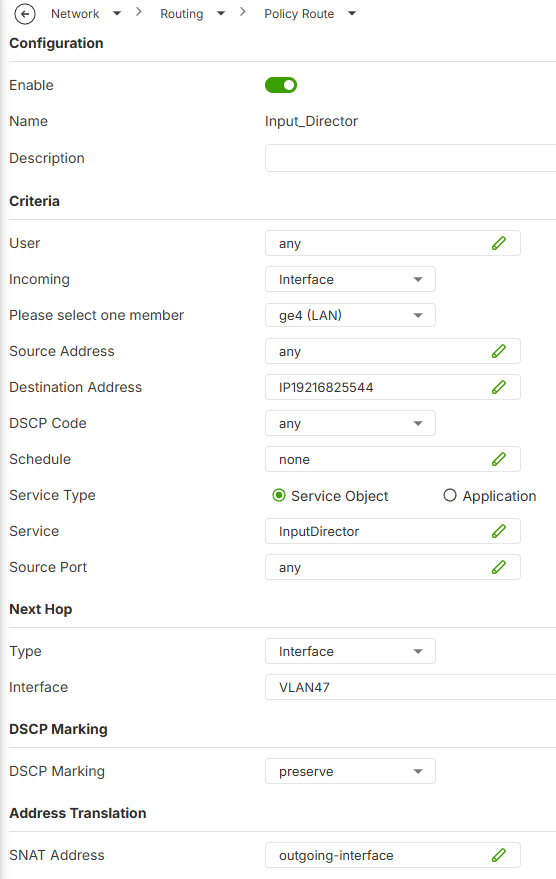Click the IP19216825544 destination field

click(393, 387)
